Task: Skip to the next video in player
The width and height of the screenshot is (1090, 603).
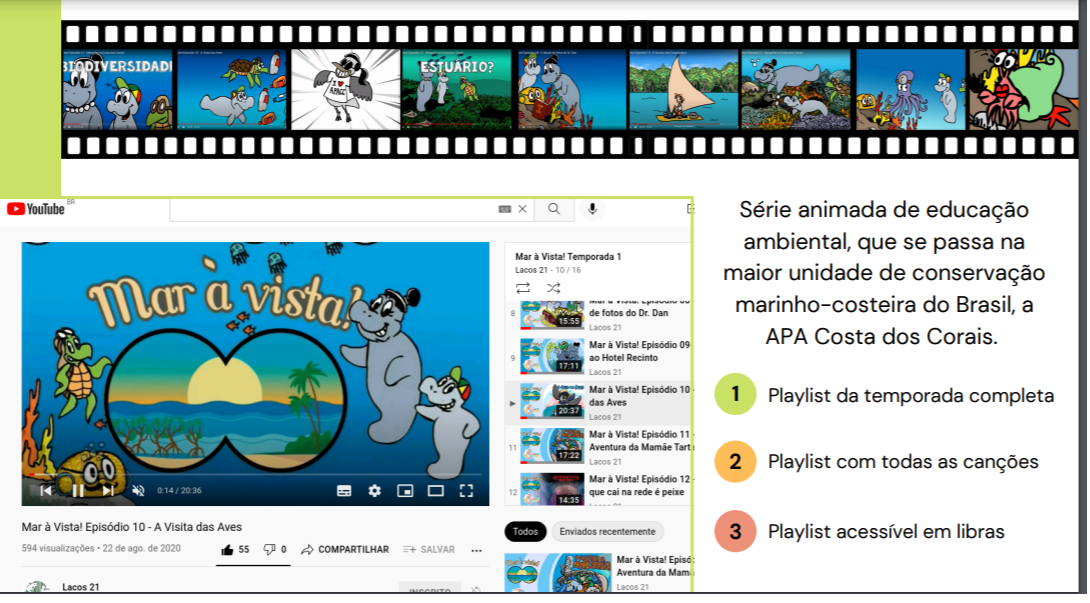Action: tap(108, 490)
